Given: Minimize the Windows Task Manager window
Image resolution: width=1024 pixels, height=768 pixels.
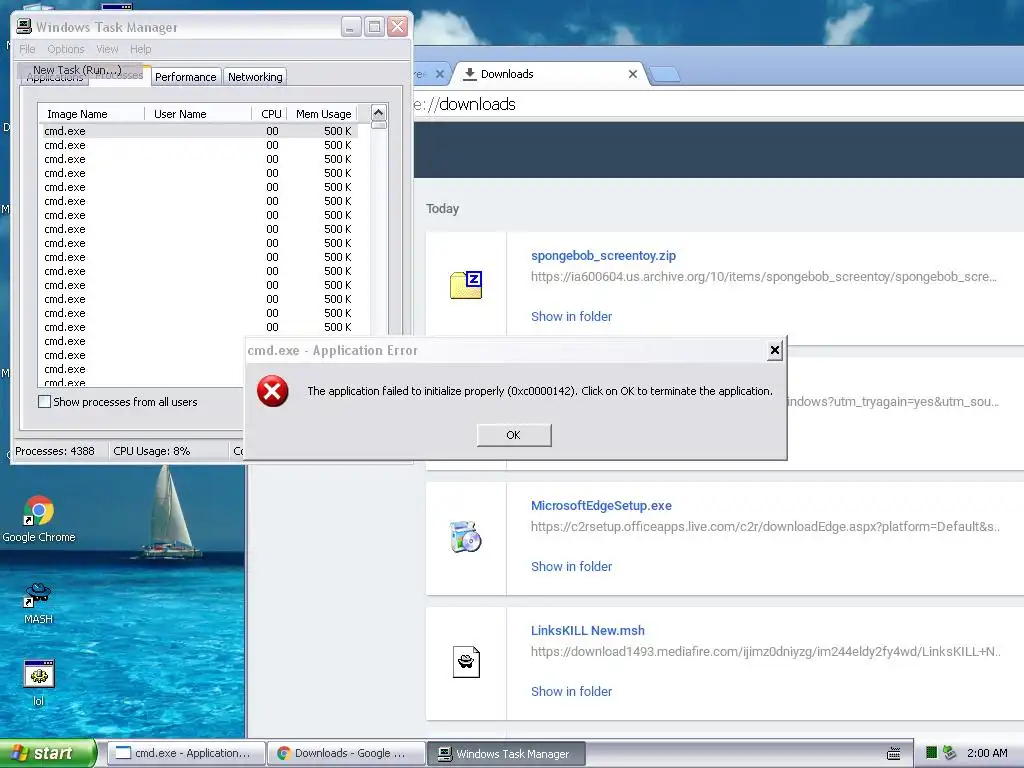Looking at the screenshot, I should (x=351, y=27).
